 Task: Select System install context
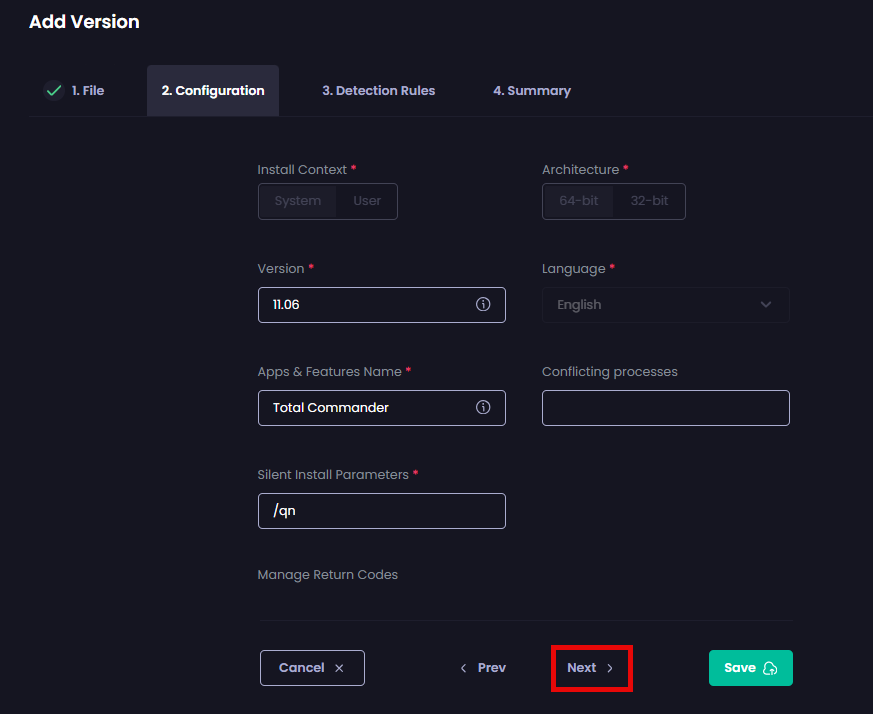click(298, 201)
